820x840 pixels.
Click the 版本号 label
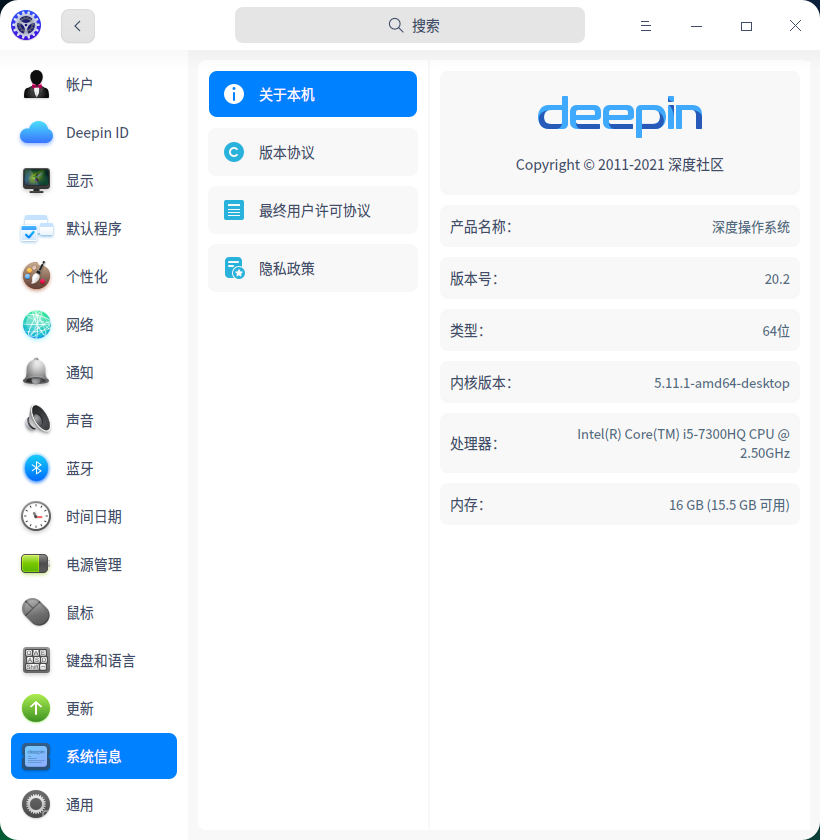(x=473, y=279)
